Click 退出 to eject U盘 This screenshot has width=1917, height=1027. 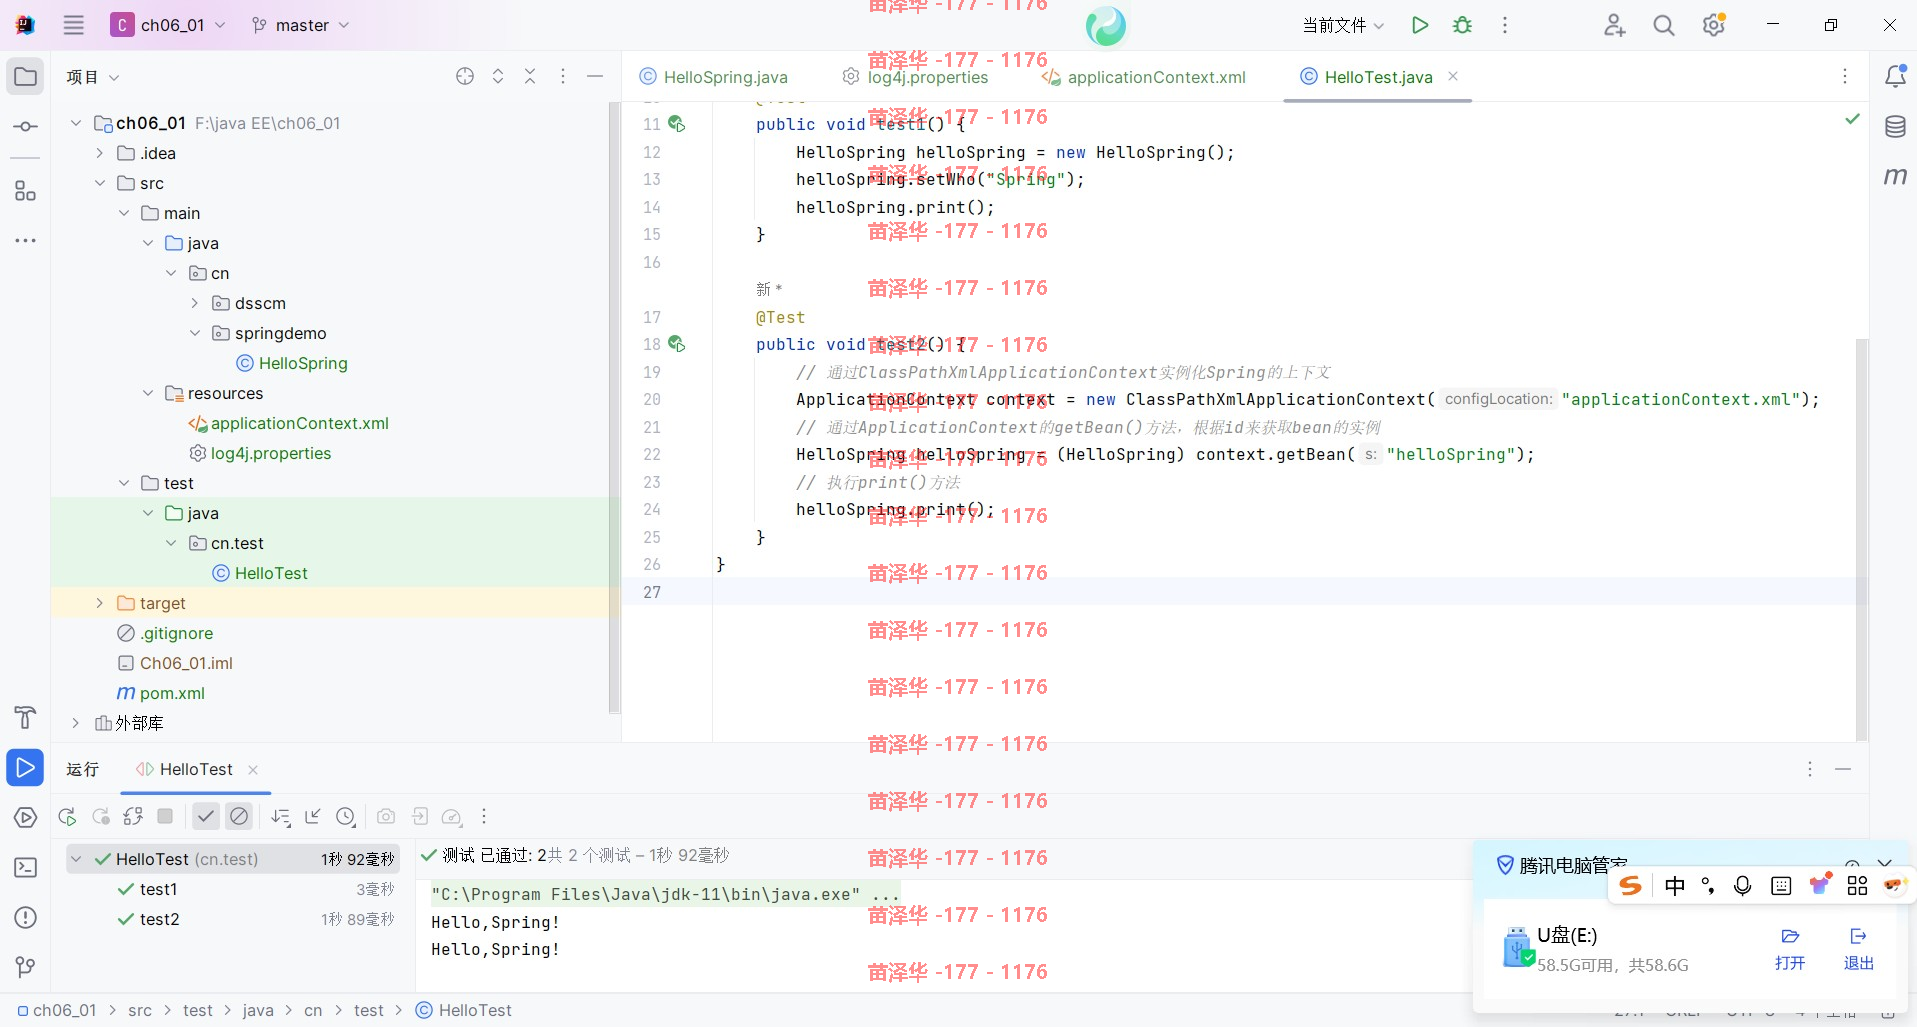[x=1858, y=949]
